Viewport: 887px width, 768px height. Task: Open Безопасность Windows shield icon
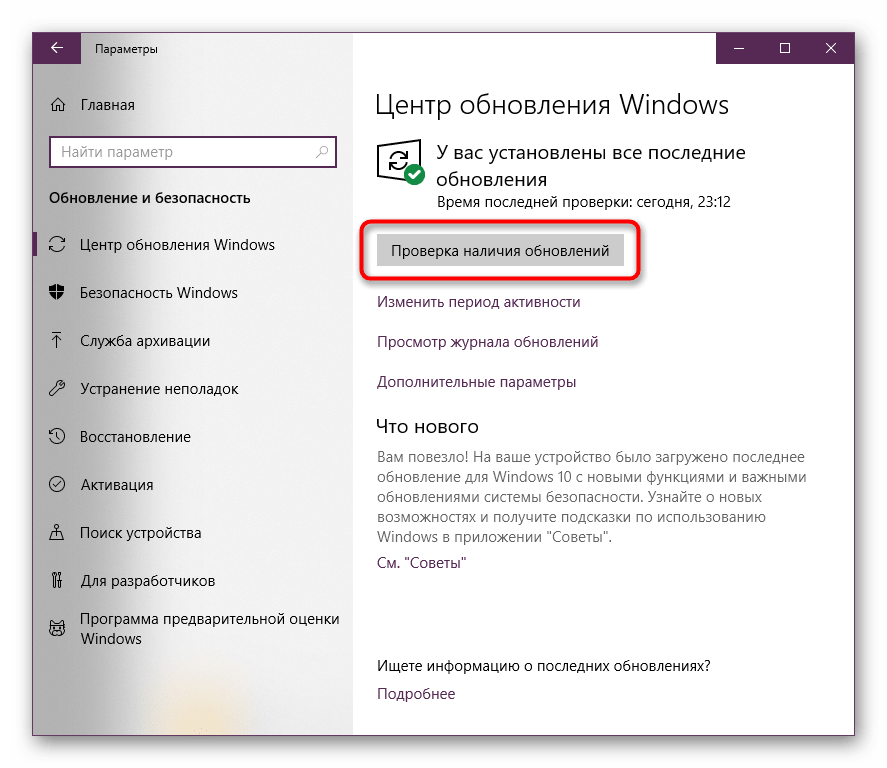pyautogui.click(x=57, y=292)
